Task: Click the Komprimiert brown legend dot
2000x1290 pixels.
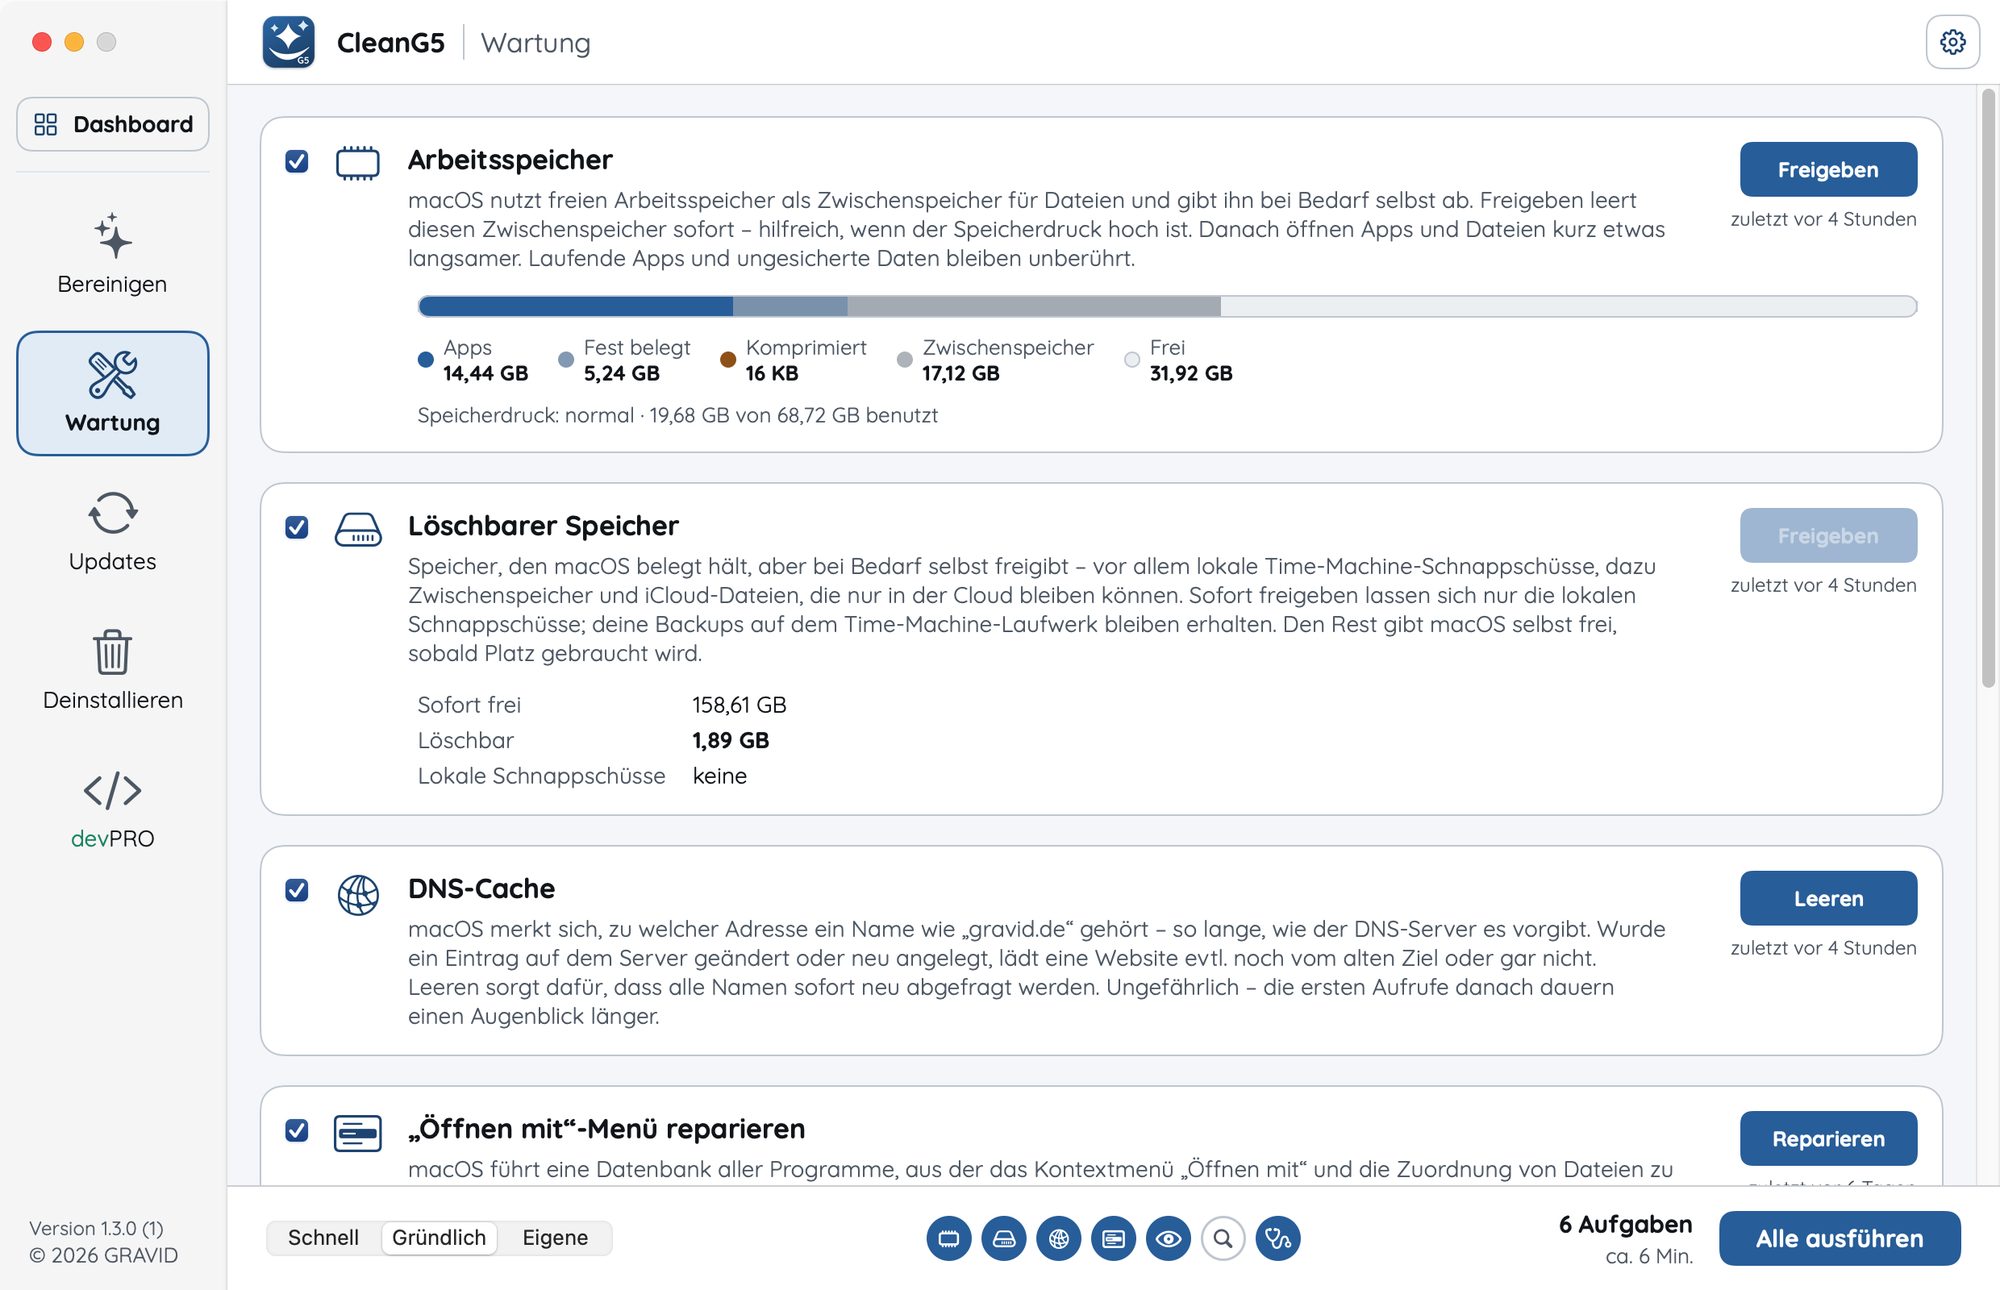Action: pos(728,359)
